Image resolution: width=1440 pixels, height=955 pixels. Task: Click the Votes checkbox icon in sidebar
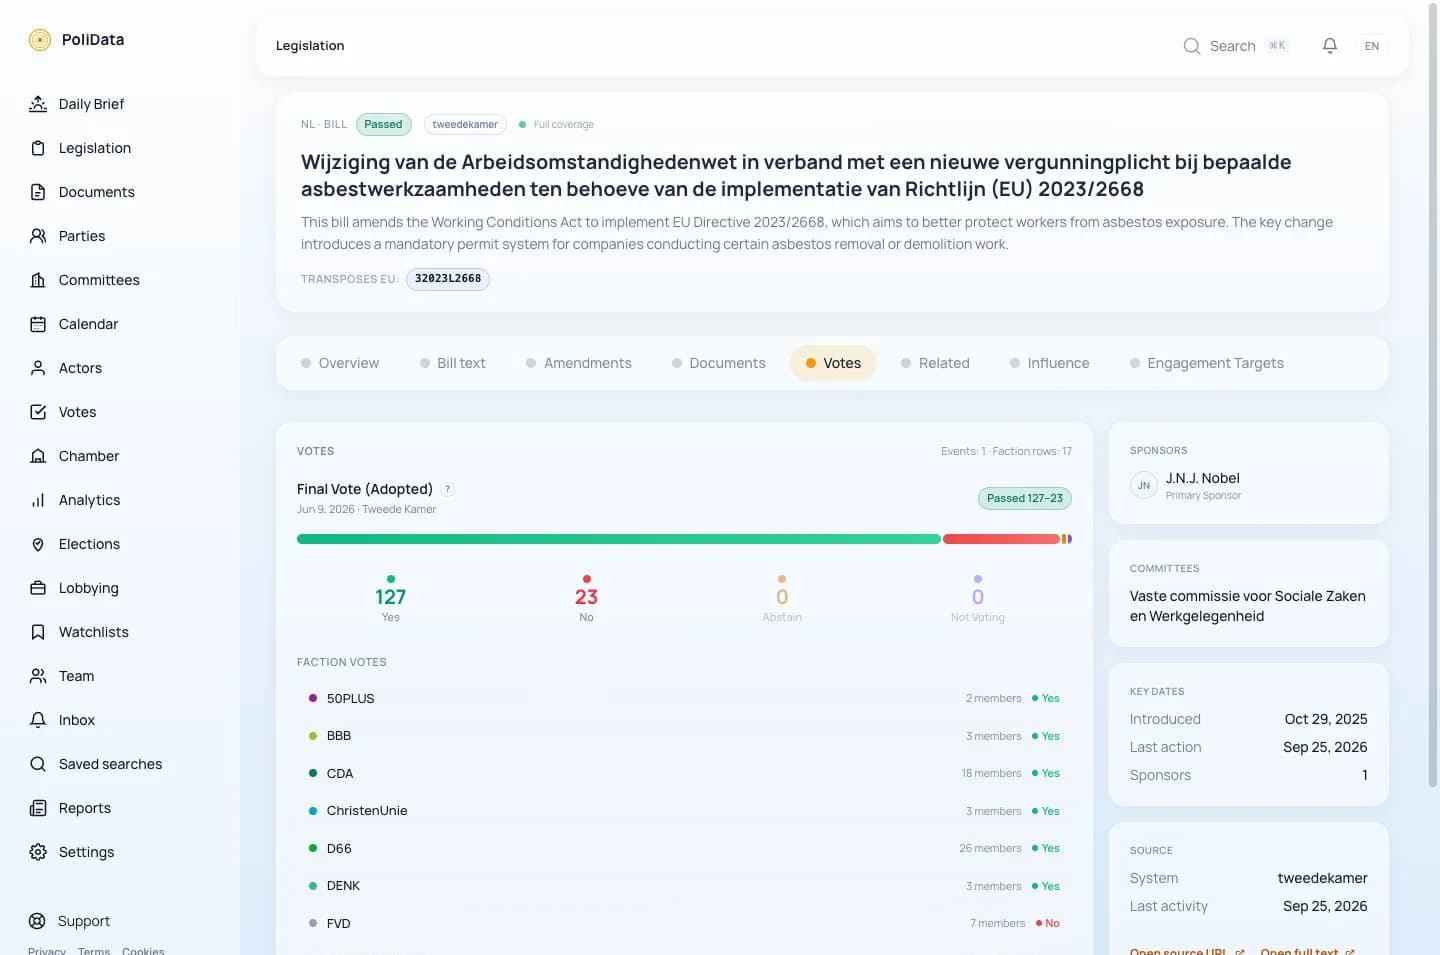(38, 412)
